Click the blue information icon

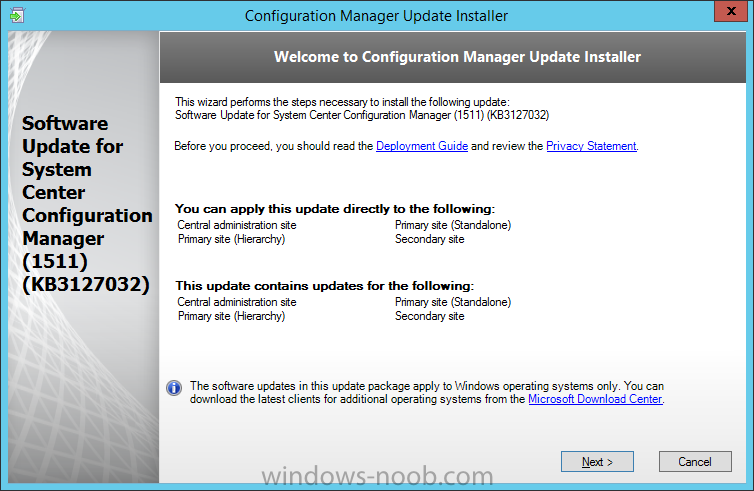tap(174, 388)
